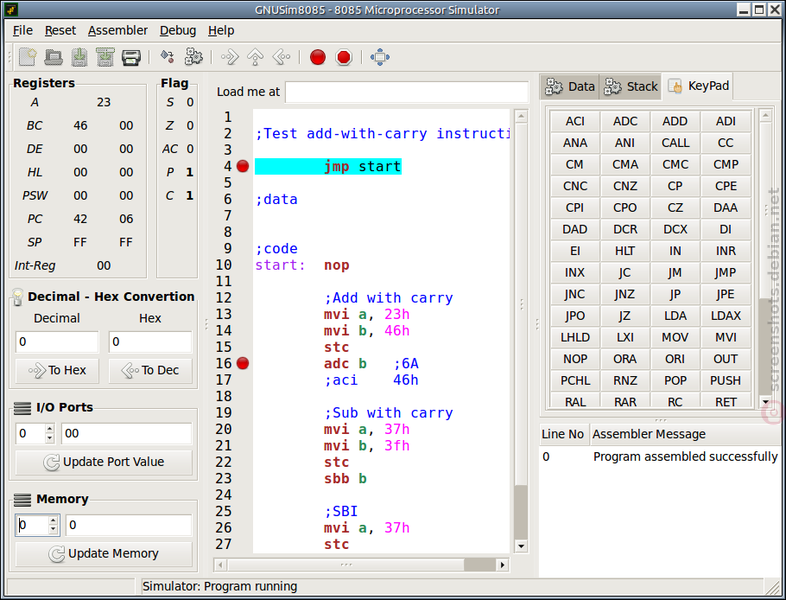
Task: Select 'Program assembled successfully' message row
Action: (x=661, y=457)
